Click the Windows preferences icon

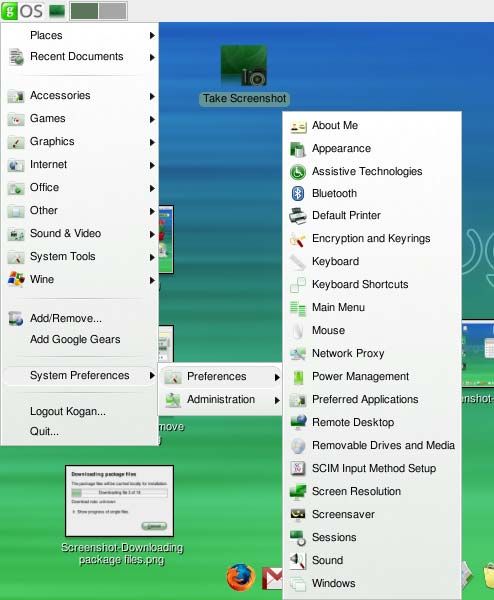[x=298, y=583]
